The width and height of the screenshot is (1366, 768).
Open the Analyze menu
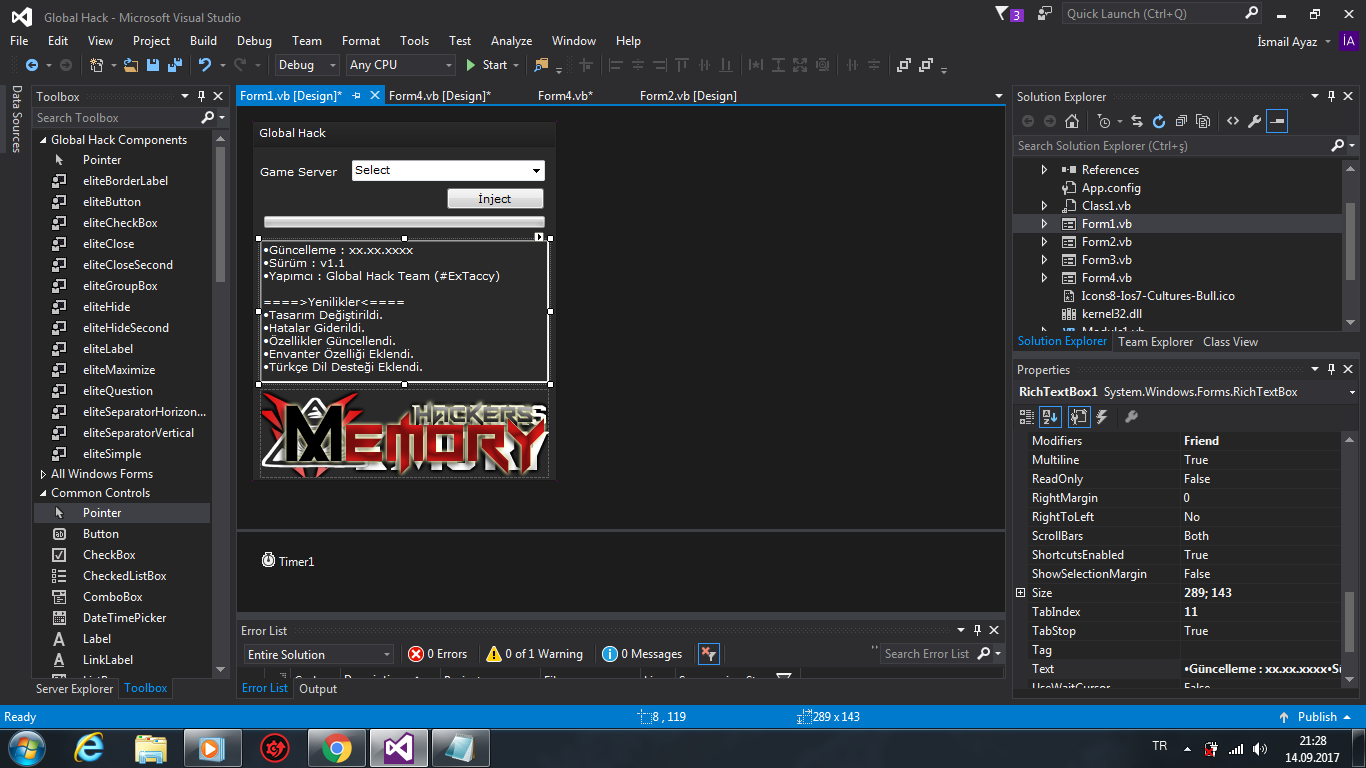(x=511, y=41)
